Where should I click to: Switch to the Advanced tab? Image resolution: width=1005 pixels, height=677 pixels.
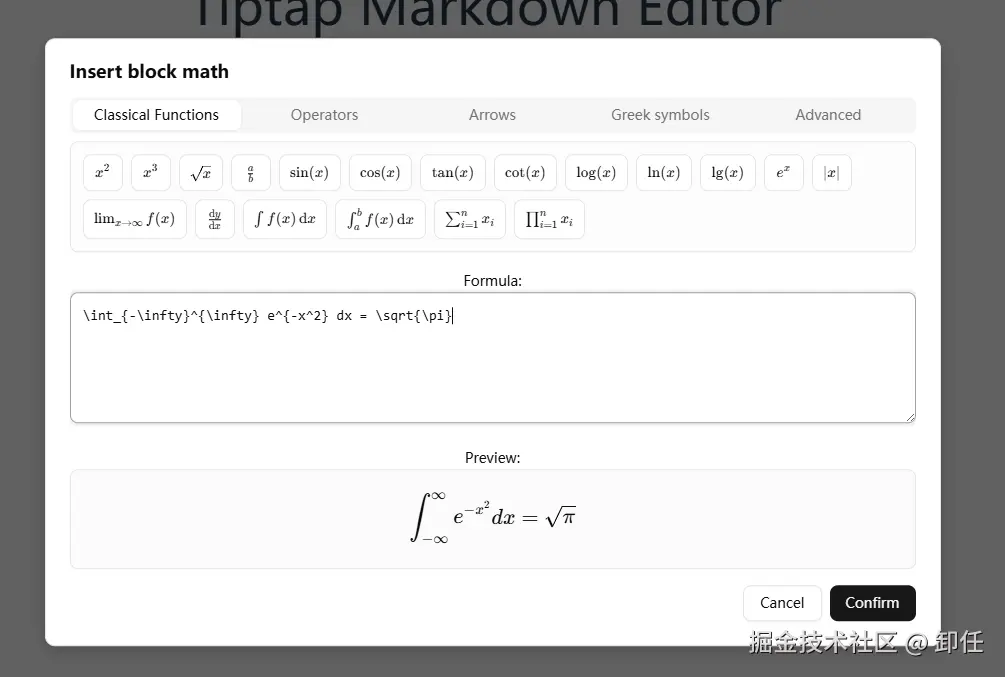click(x=828, y=115)
